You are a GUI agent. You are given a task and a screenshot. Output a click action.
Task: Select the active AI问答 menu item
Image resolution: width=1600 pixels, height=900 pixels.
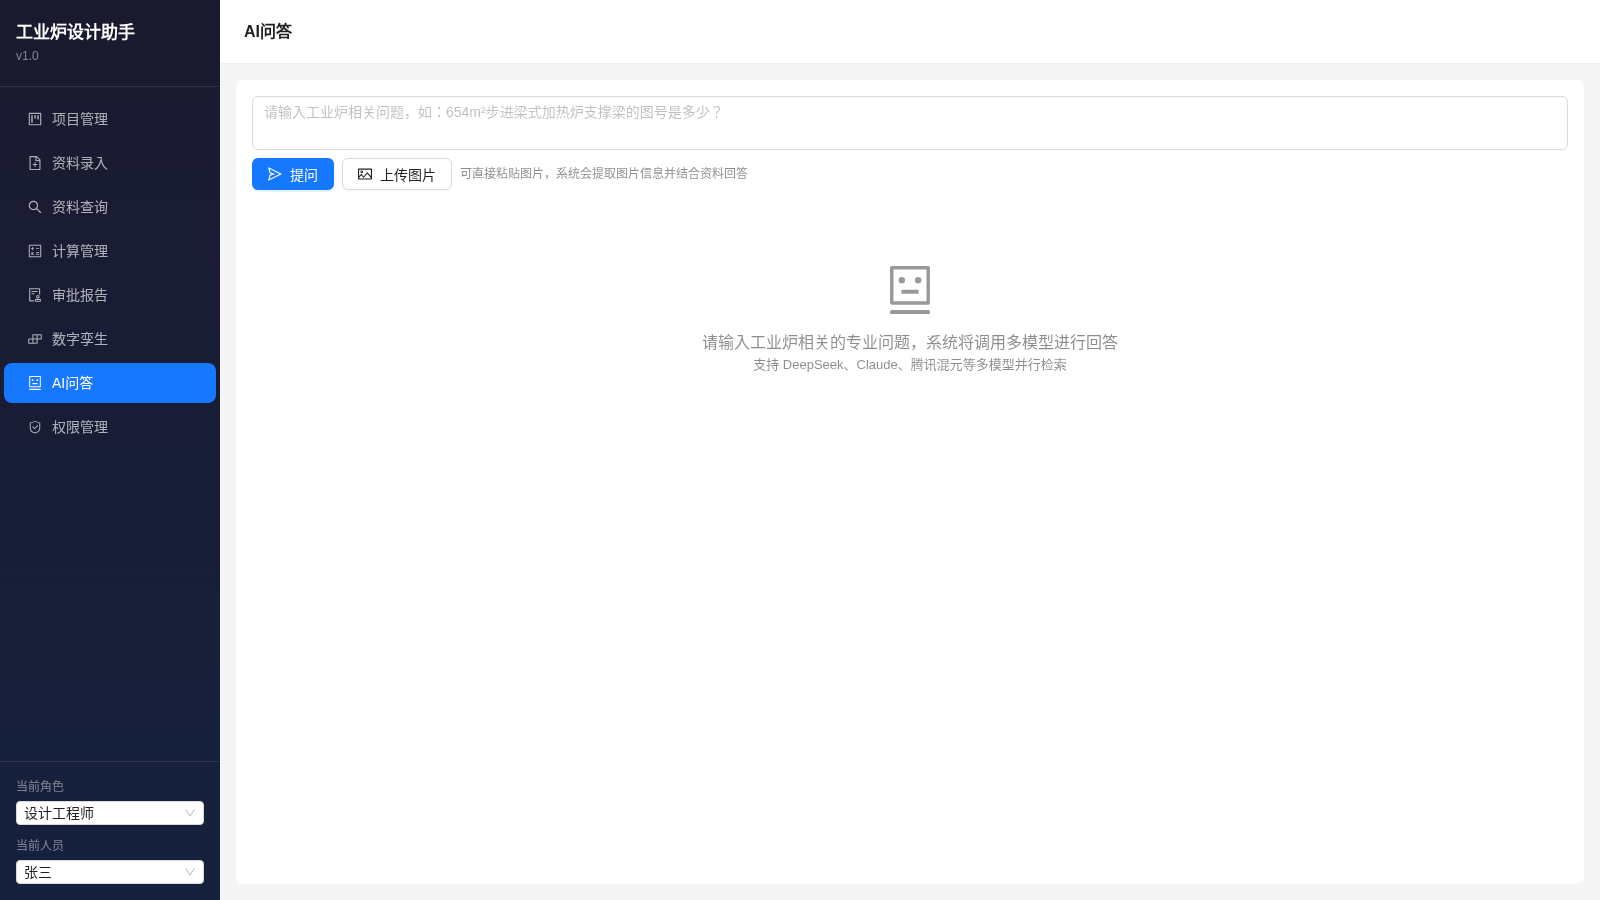tap(110, 383)
